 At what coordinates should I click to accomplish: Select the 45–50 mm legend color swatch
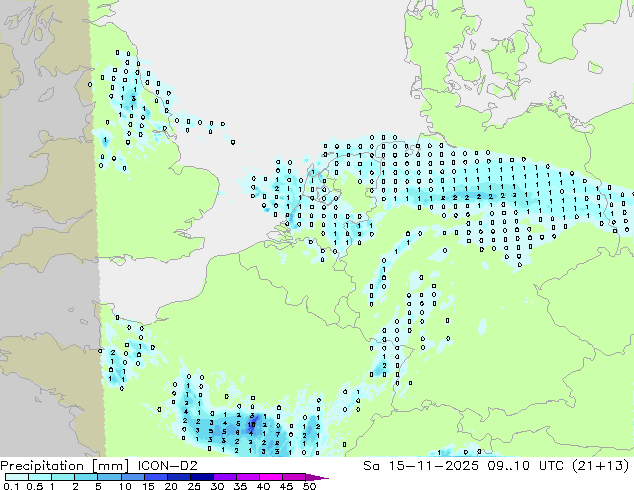point(294,477)
